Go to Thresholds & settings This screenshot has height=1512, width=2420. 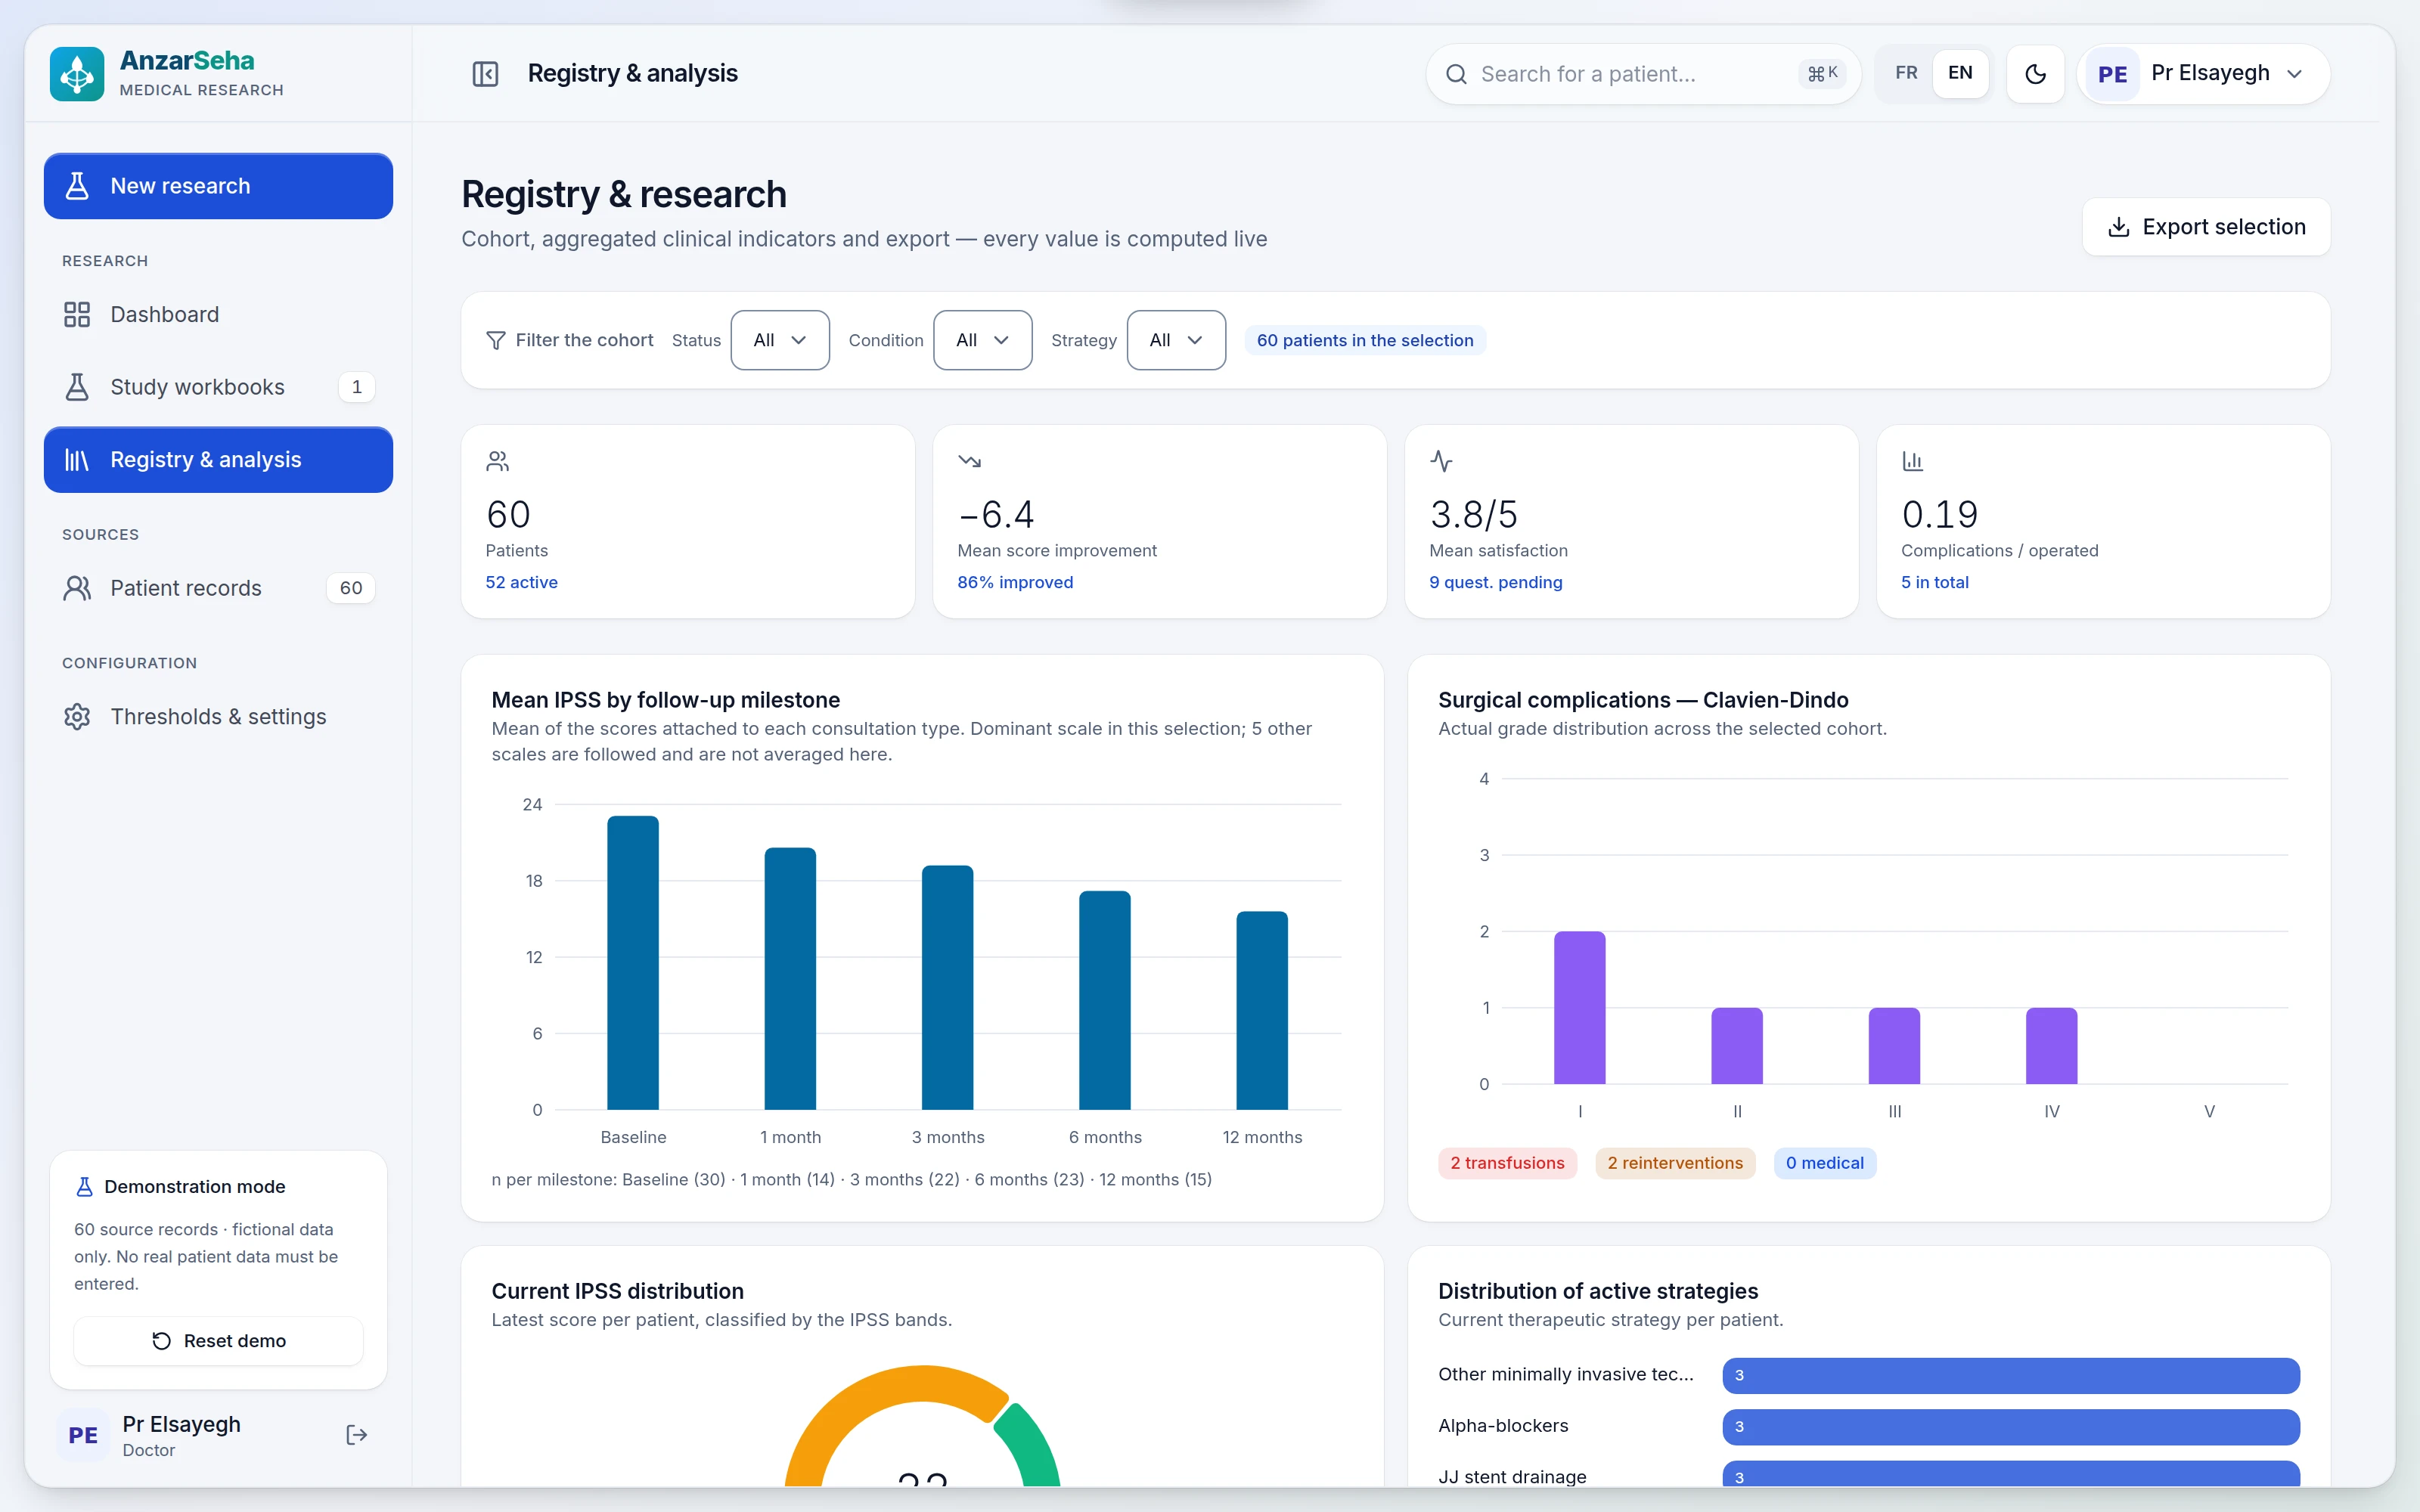click(218, 717)
